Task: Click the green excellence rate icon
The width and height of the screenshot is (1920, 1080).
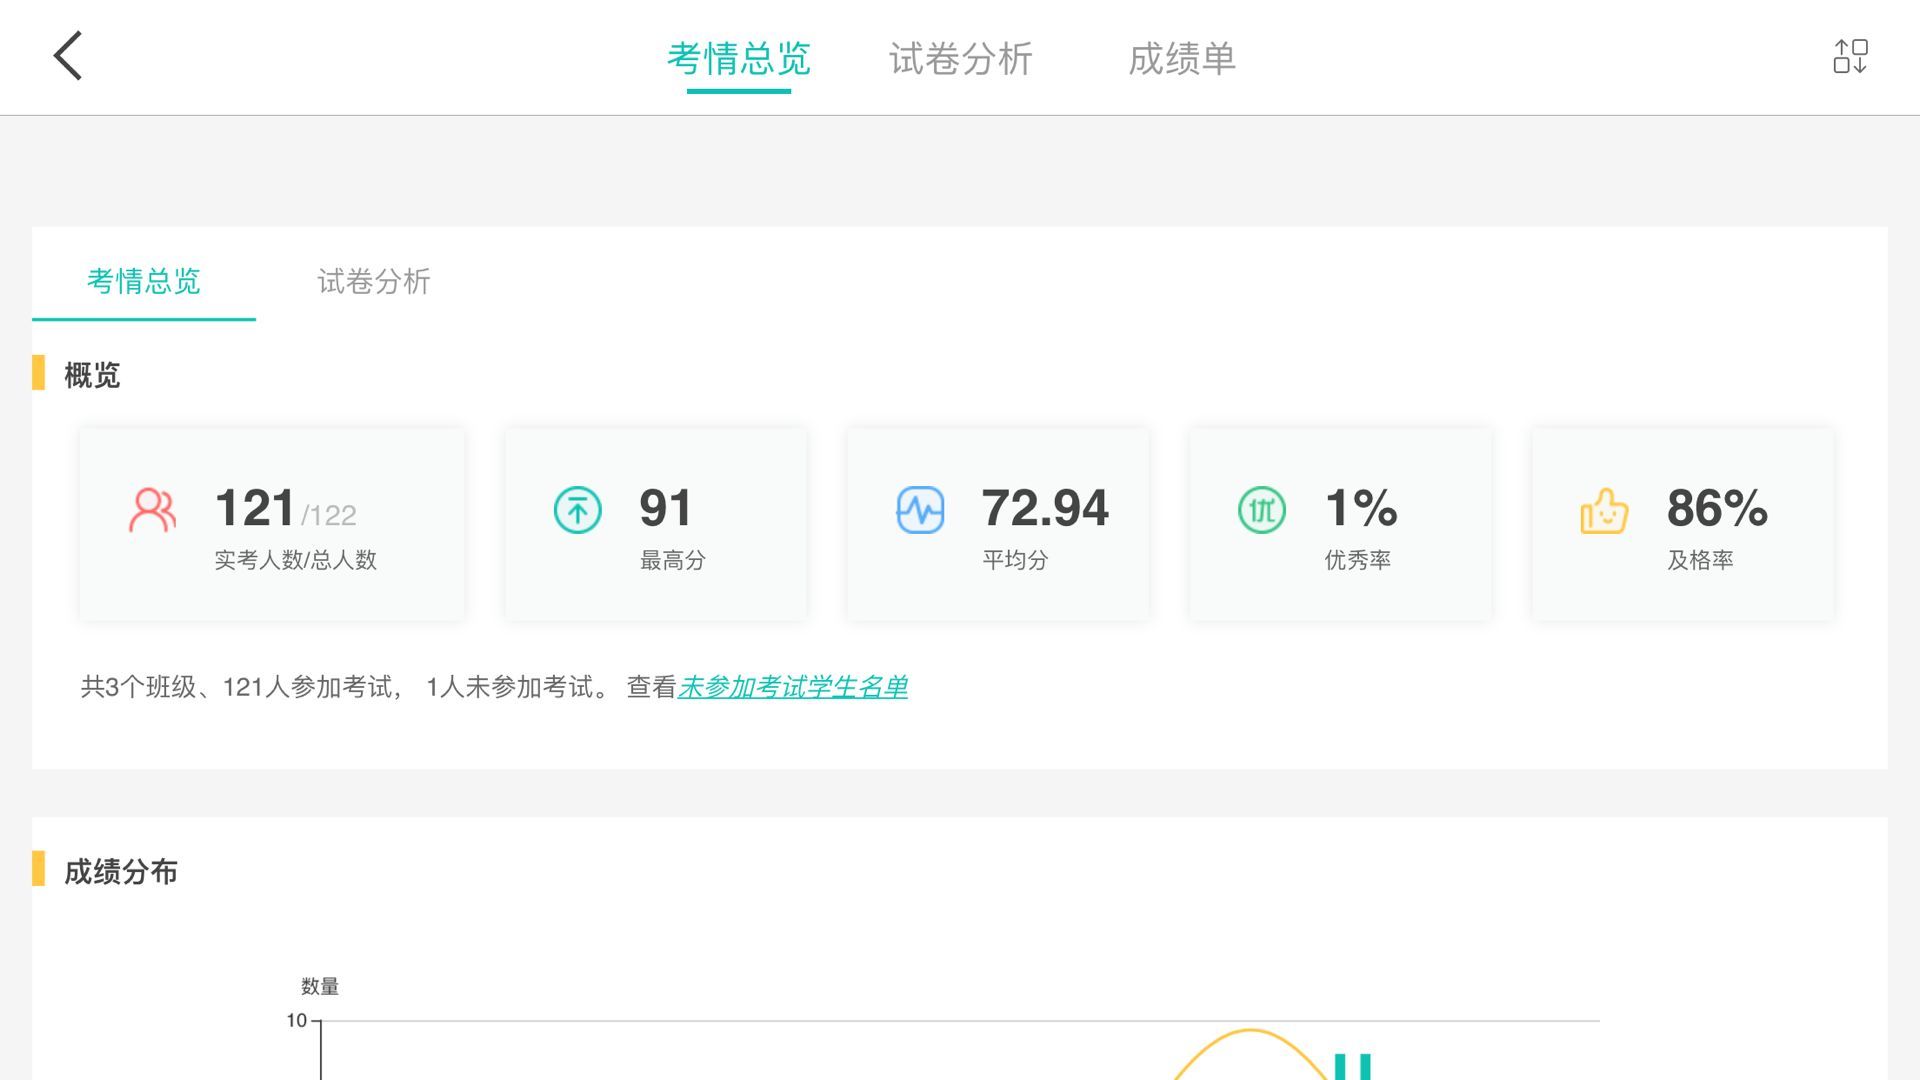Action: (1261, 510)
